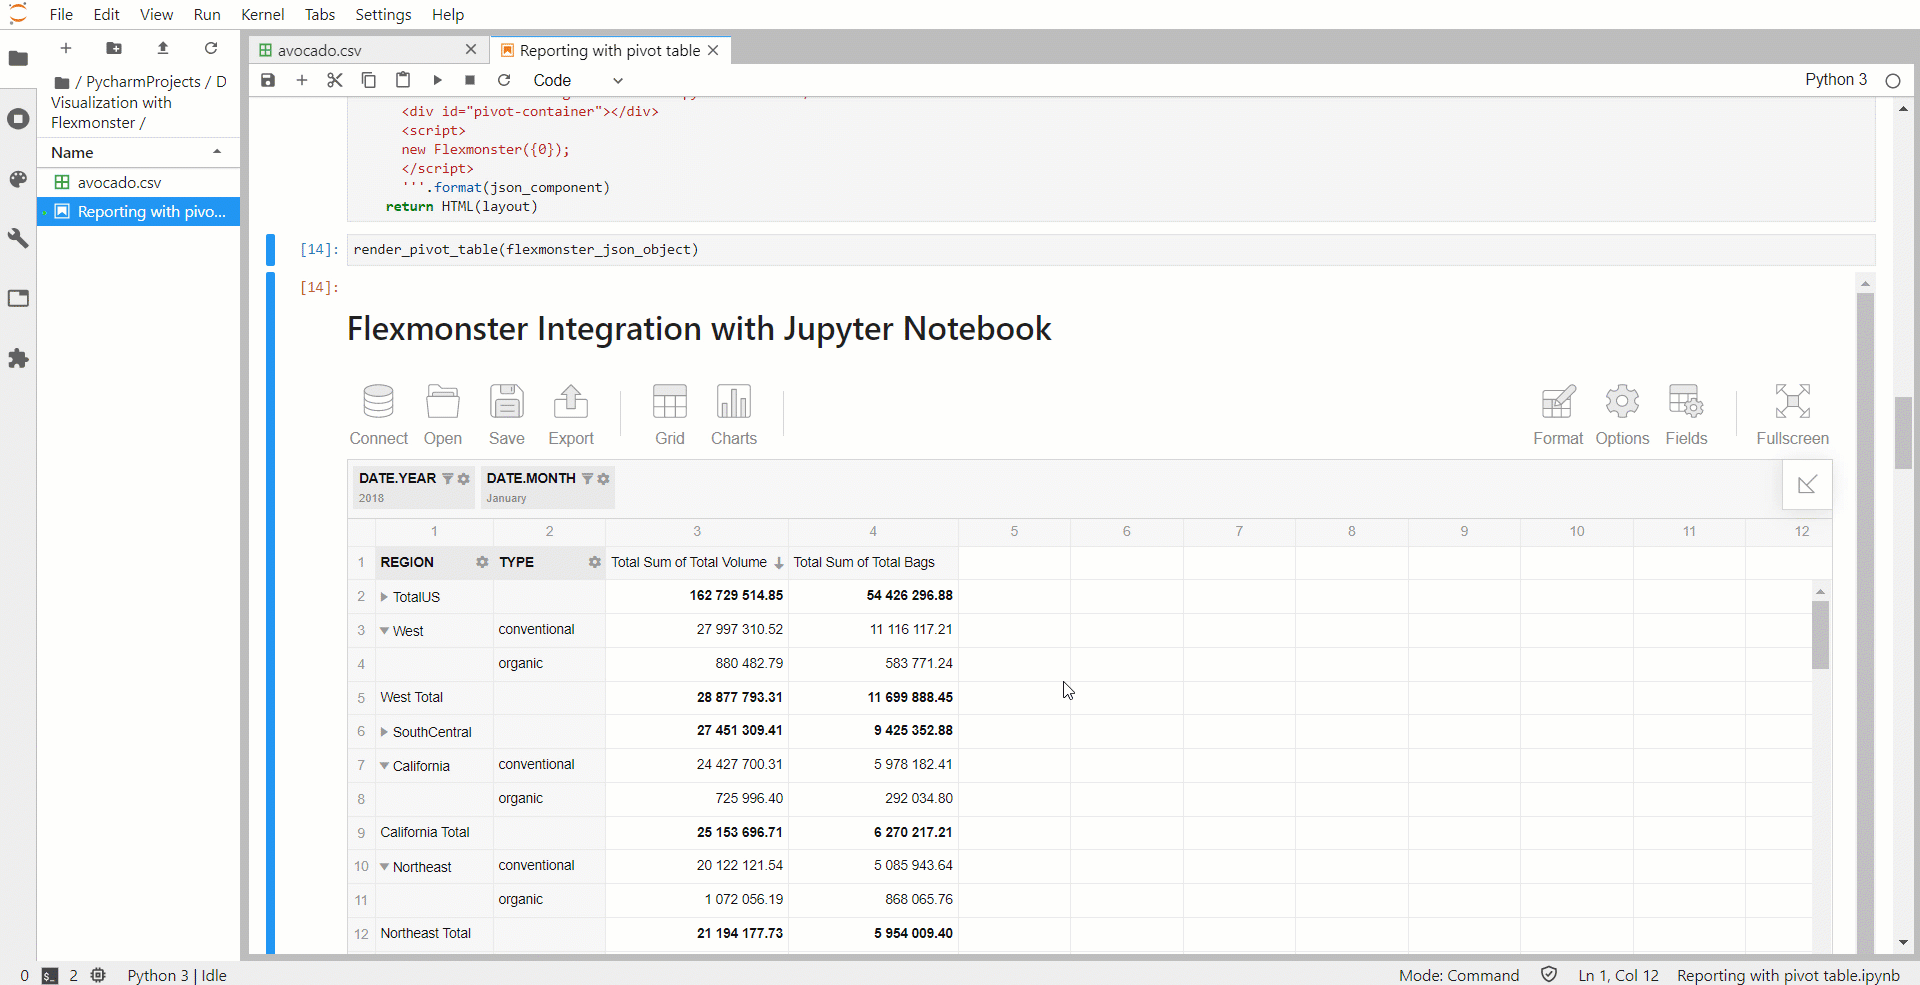Open the Flexmonster Options panel
This screenshot has height=985, width=1920.
1622,413
